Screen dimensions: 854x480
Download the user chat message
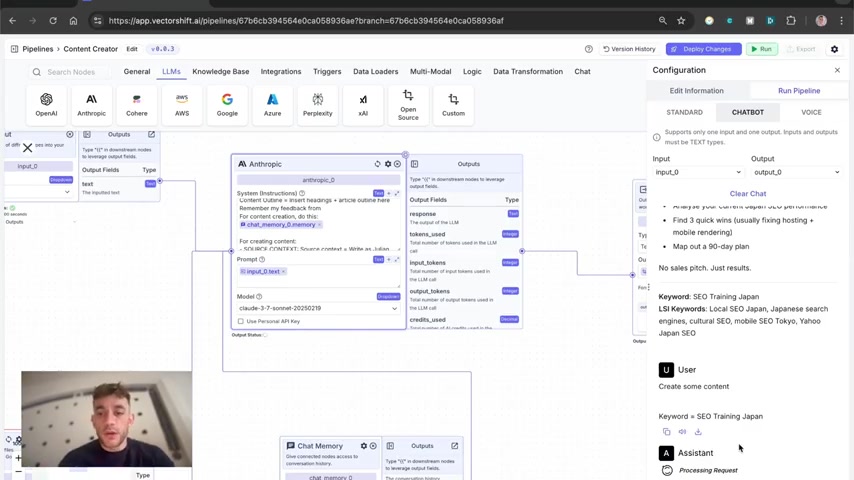point(698,432)
